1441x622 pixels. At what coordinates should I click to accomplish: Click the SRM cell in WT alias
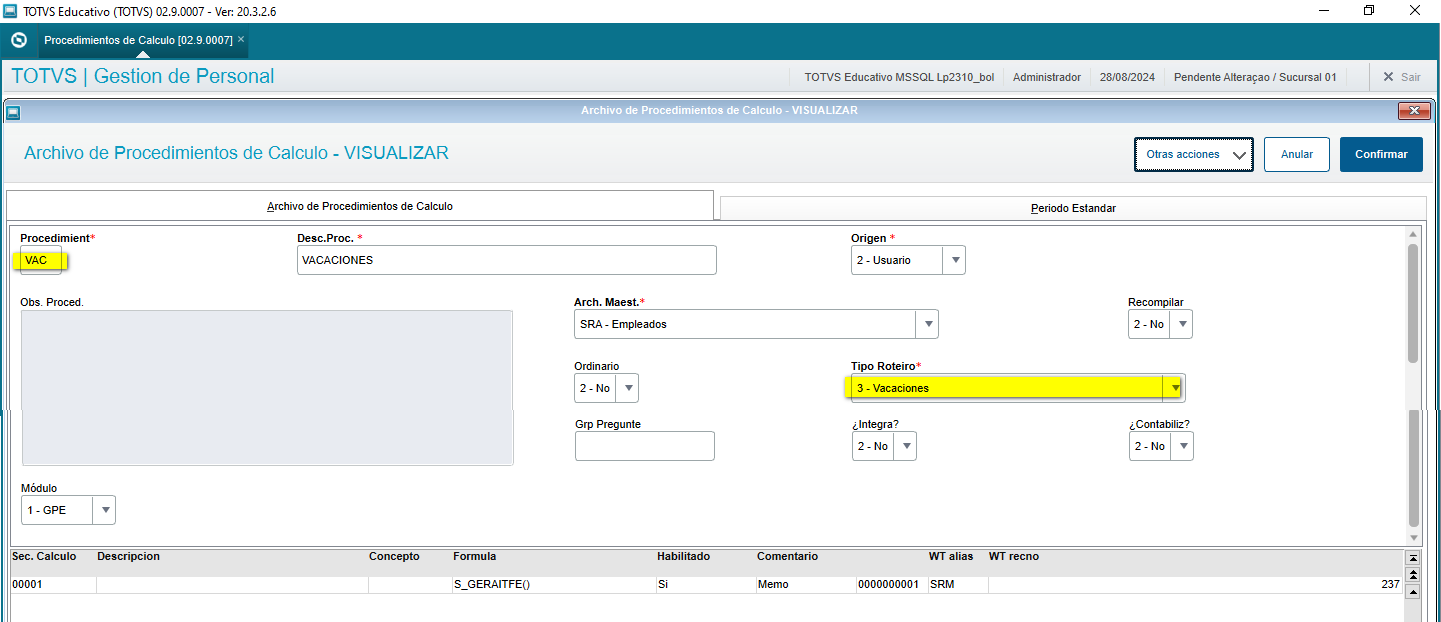[958, 585]
